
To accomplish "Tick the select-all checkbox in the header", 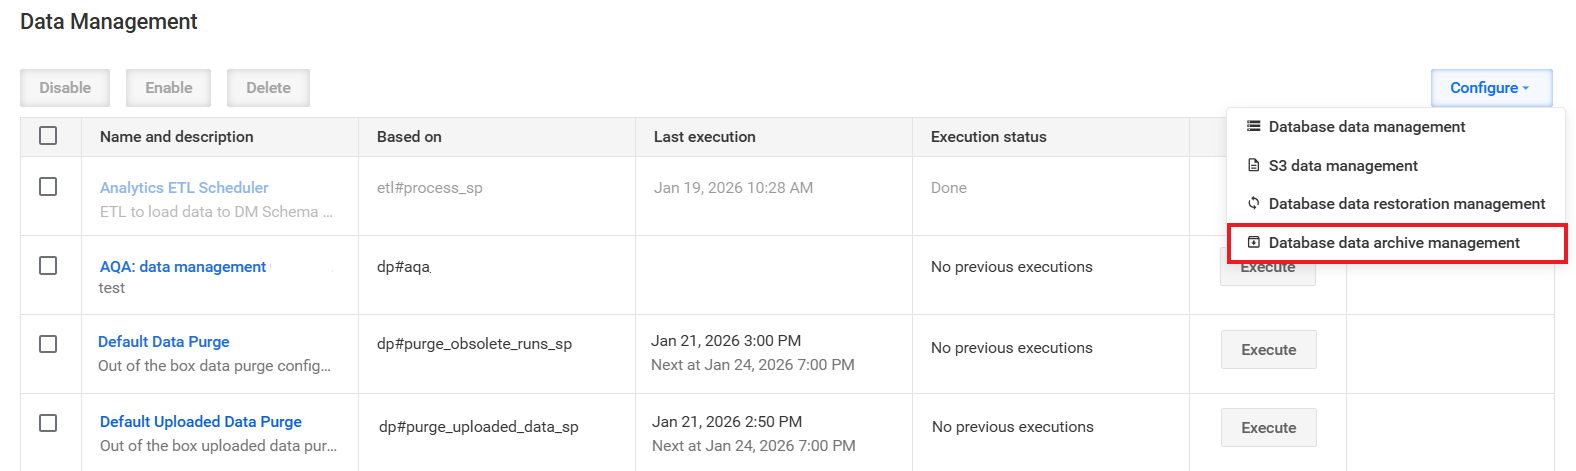I will pyautogui.click(x=48, y=135).
